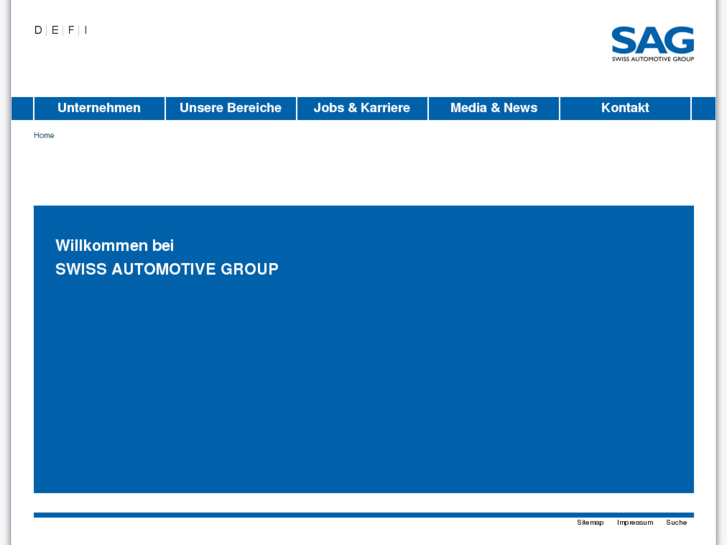Viewport: 727px width, 545px height.
Task: Switch language to English (E)
Action: [55, 30]
